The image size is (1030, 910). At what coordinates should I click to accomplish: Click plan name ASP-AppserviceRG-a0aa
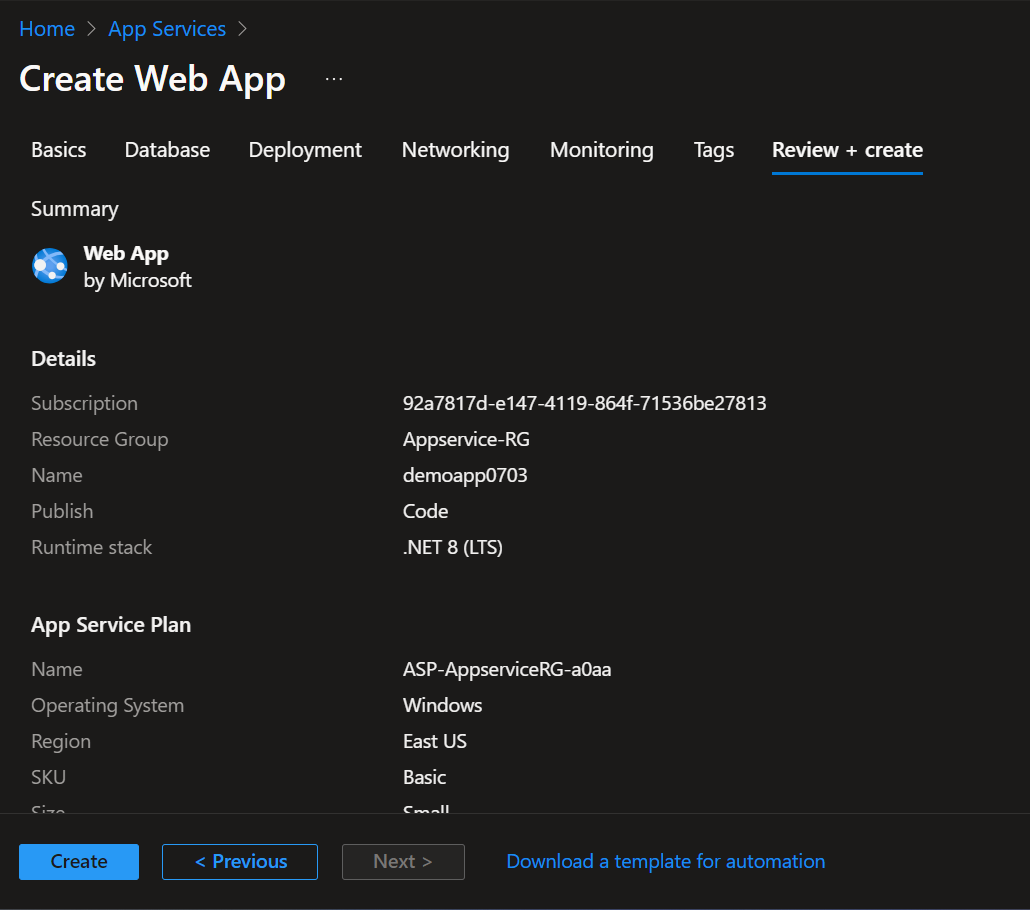tap(506, 669)
